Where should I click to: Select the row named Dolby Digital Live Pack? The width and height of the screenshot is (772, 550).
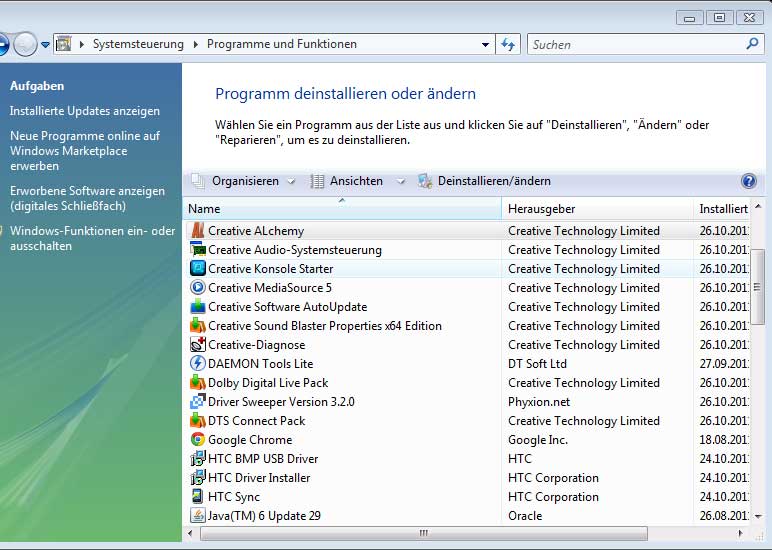pos(467,383)
